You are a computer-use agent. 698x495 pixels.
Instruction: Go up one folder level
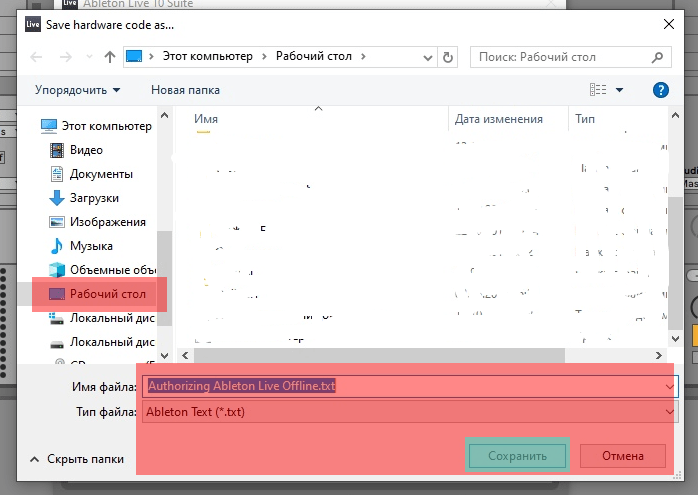(x=110, y=57)
